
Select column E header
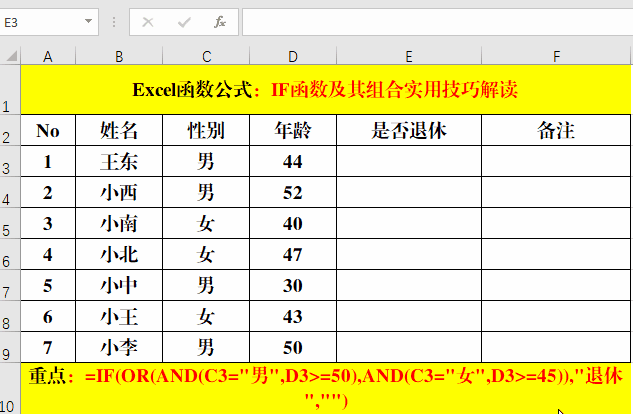[409, 56]
